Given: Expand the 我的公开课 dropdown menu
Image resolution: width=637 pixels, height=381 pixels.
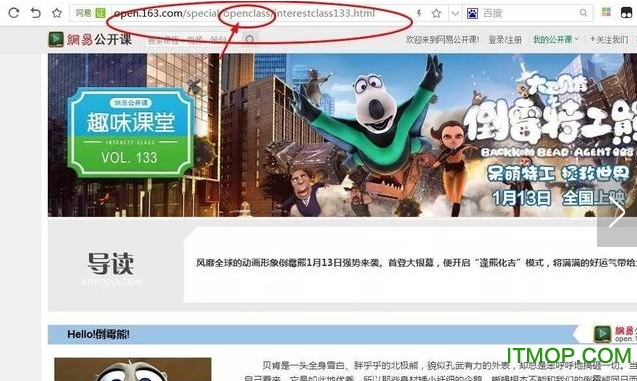Looking at the screenshot, I should point(555,40).
